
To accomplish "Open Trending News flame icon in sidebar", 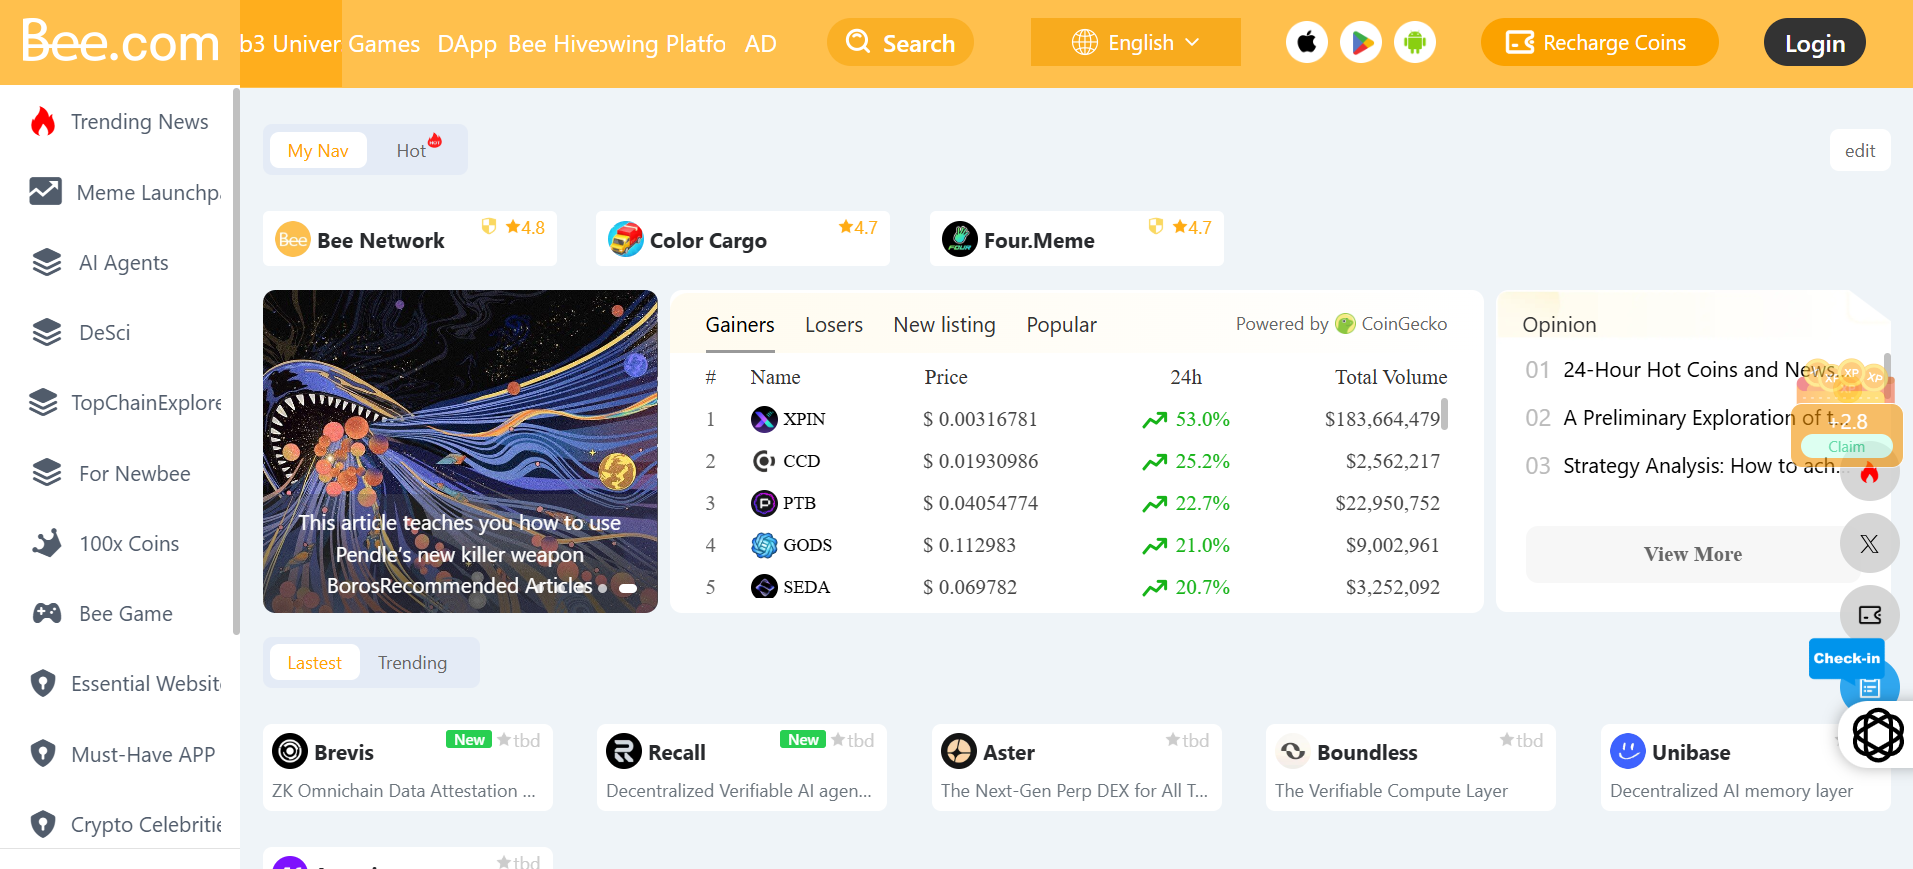I will 43,122.
